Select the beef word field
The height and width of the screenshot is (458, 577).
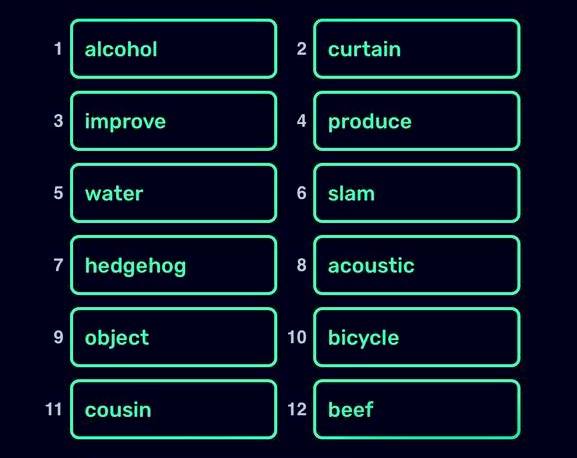[x=417, y=409]
